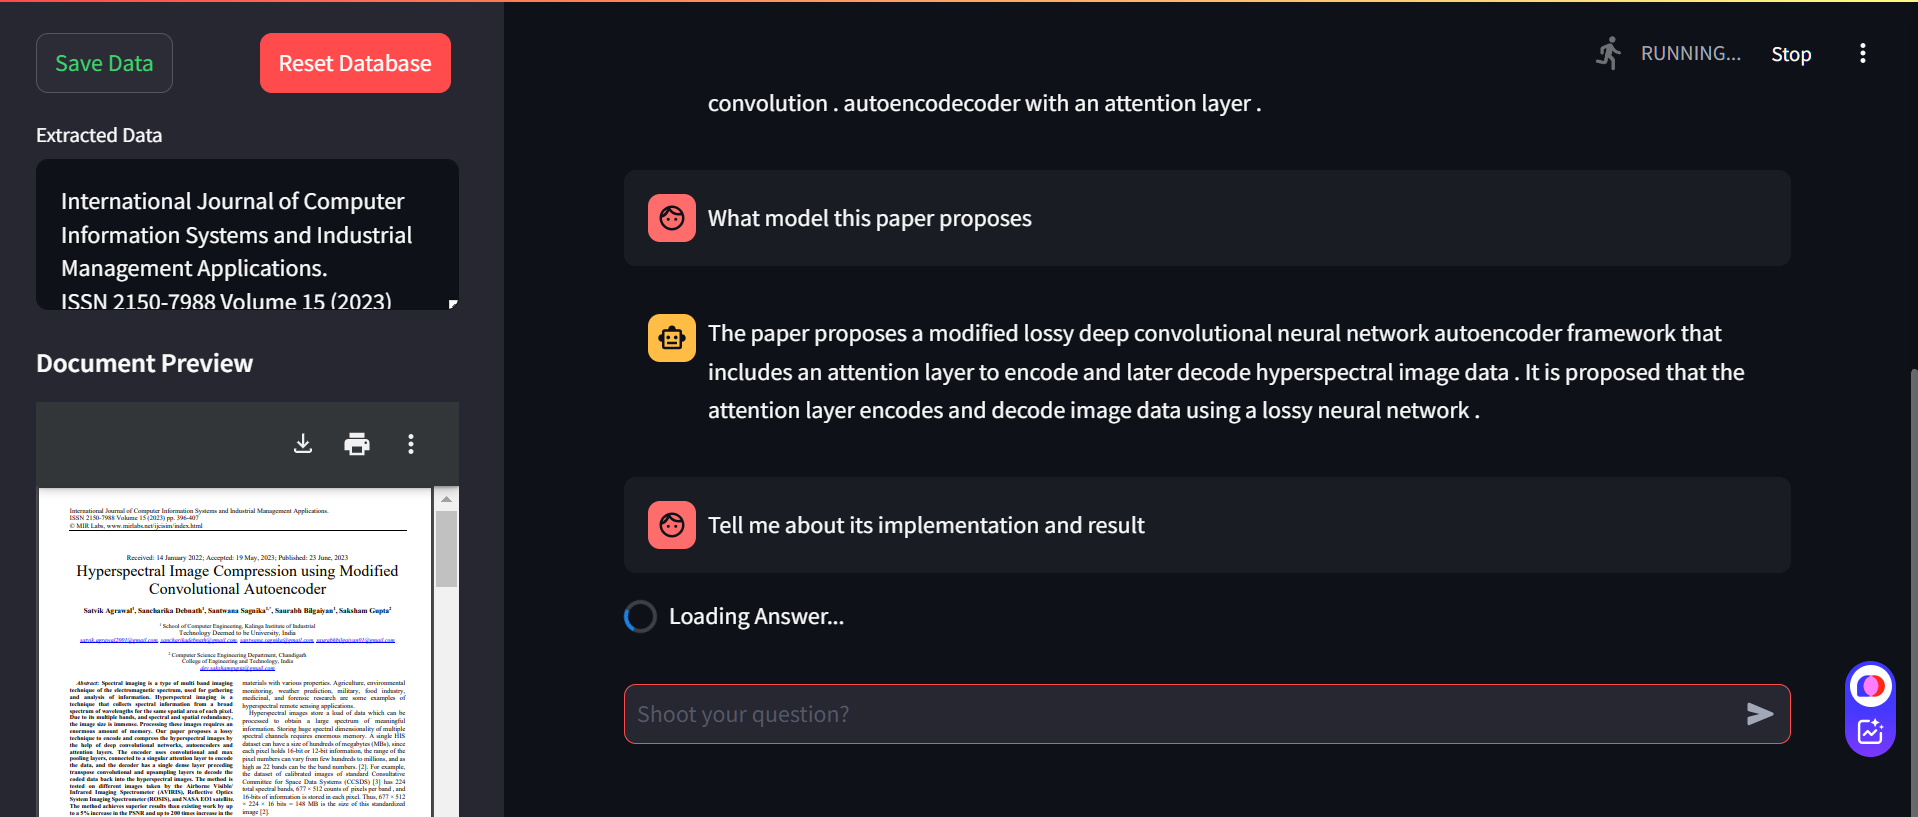
Task: Open the floating AI assistant chat bubble
Action: click(x=1869, y=686)
